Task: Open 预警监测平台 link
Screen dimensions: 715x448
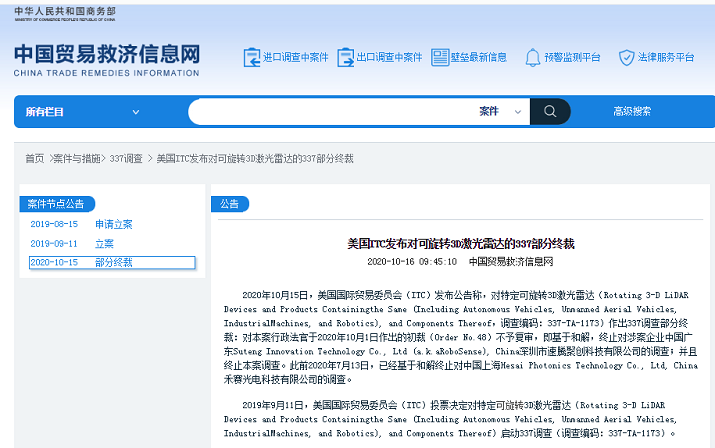Action: point(572,57)
